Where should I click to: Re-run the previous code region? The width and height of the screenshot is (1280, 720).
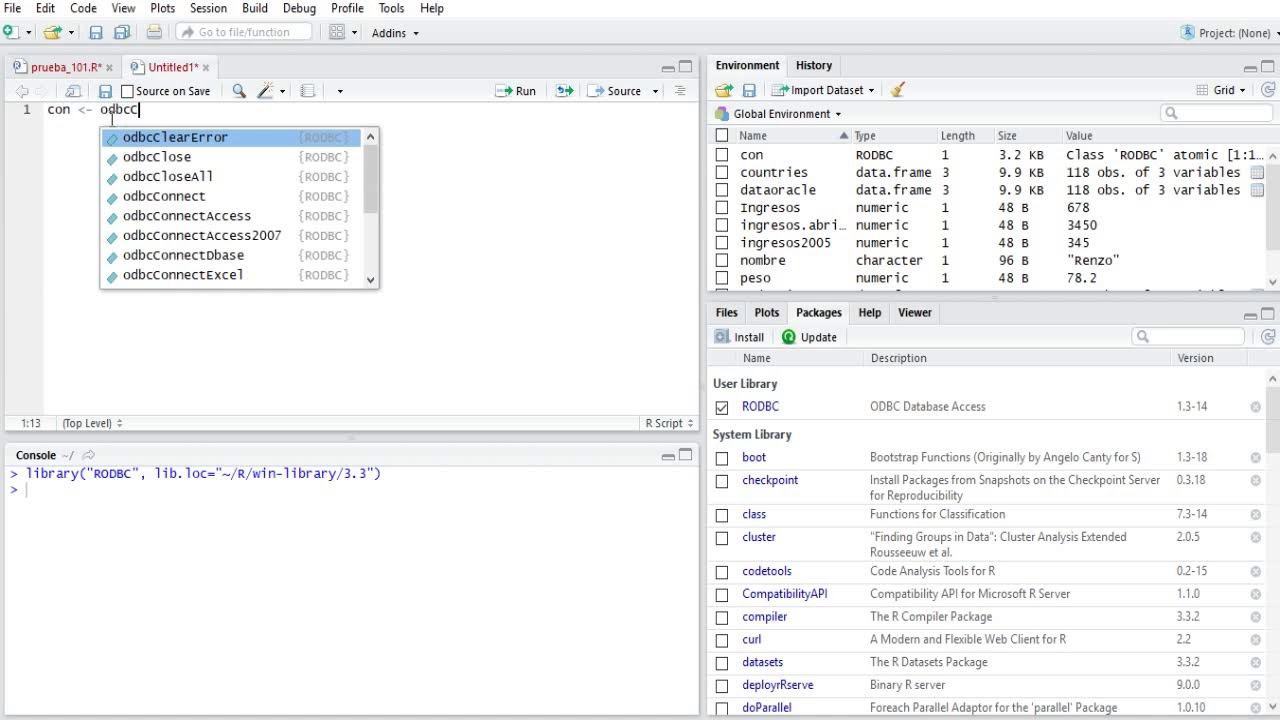[x=565, y=91]
